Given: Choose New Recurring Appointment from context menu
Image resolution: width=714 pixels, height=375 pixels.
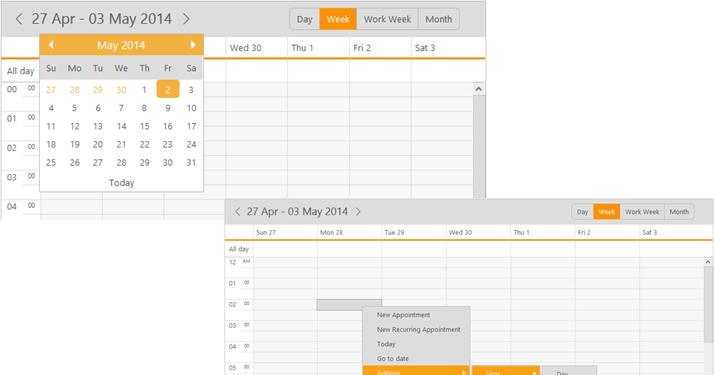Looking at the screenshot, I should (416, 329).
